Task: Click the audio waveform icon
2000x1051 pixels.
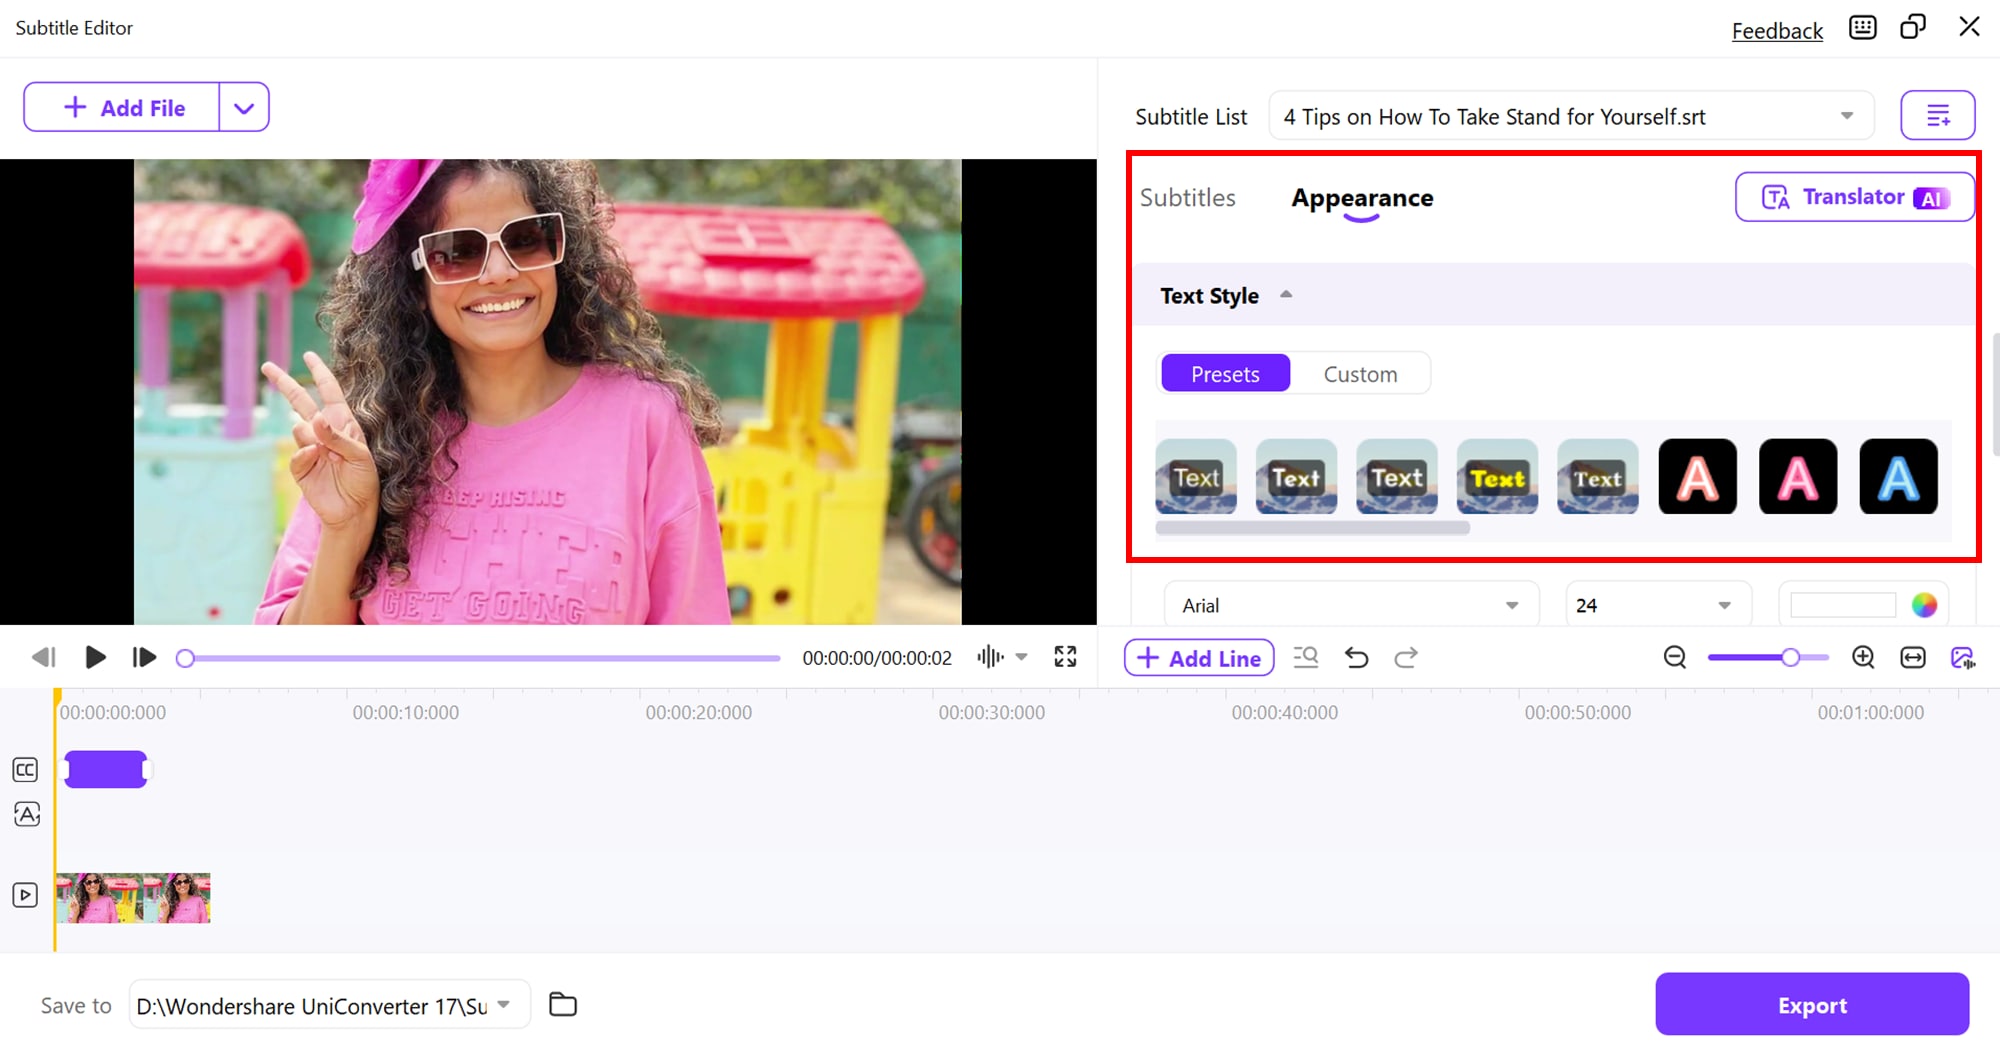Action: tap(990, 657)
